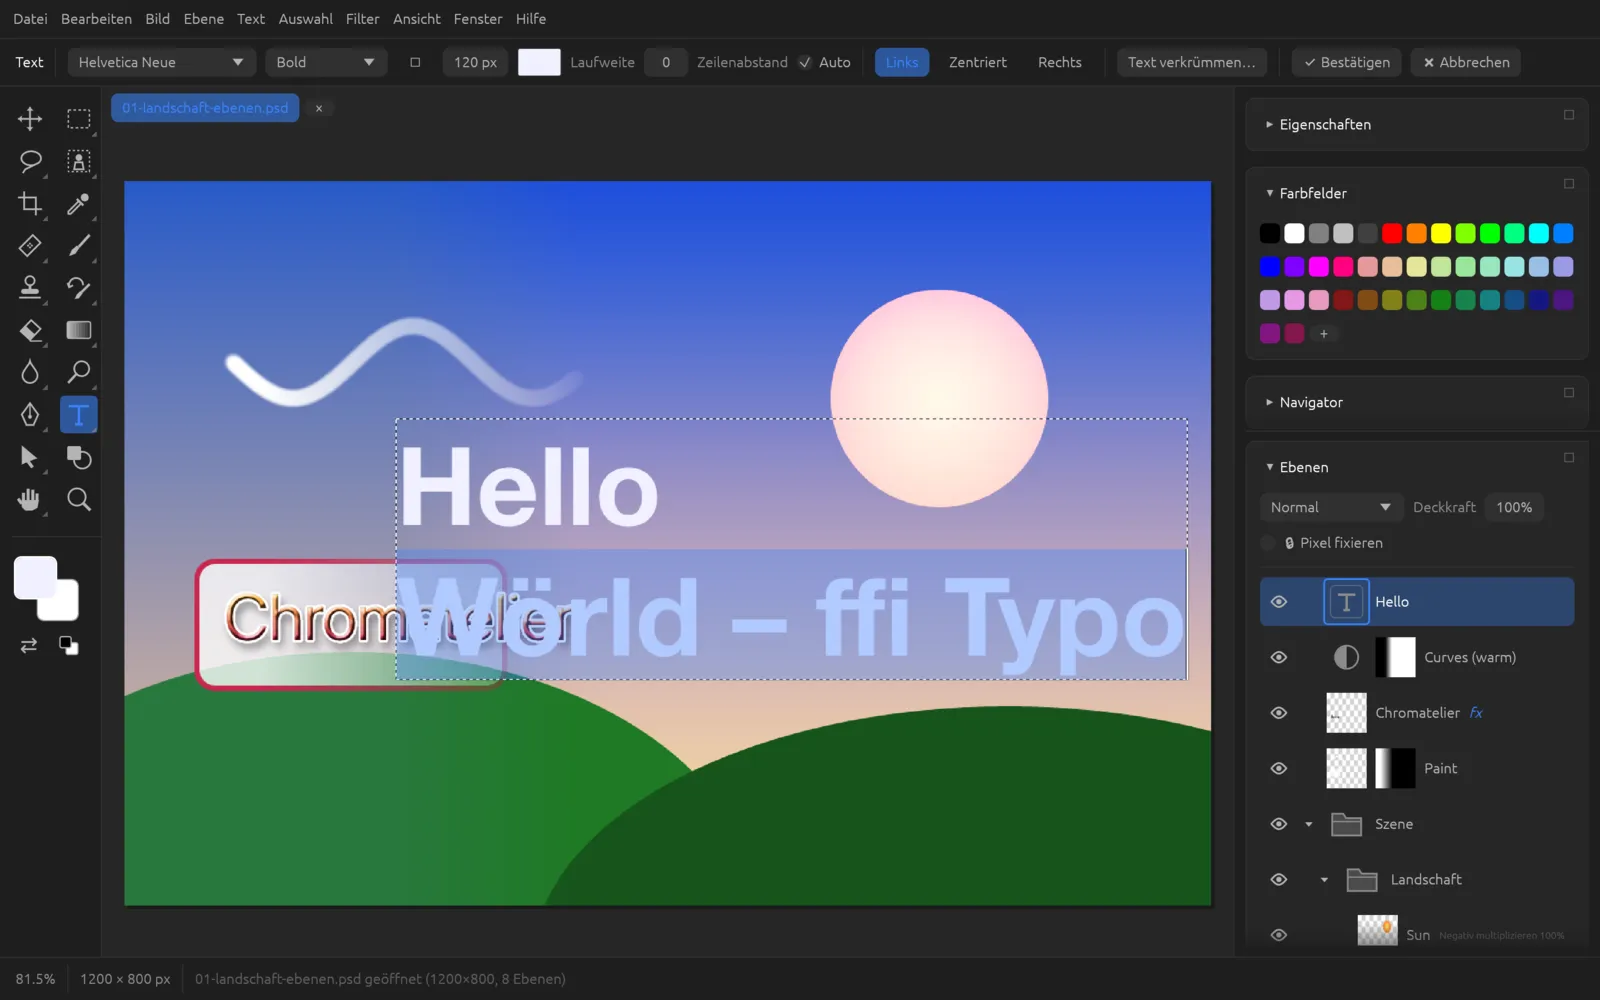Toggle the Auto line spacing checkbox

coord(805,62)
